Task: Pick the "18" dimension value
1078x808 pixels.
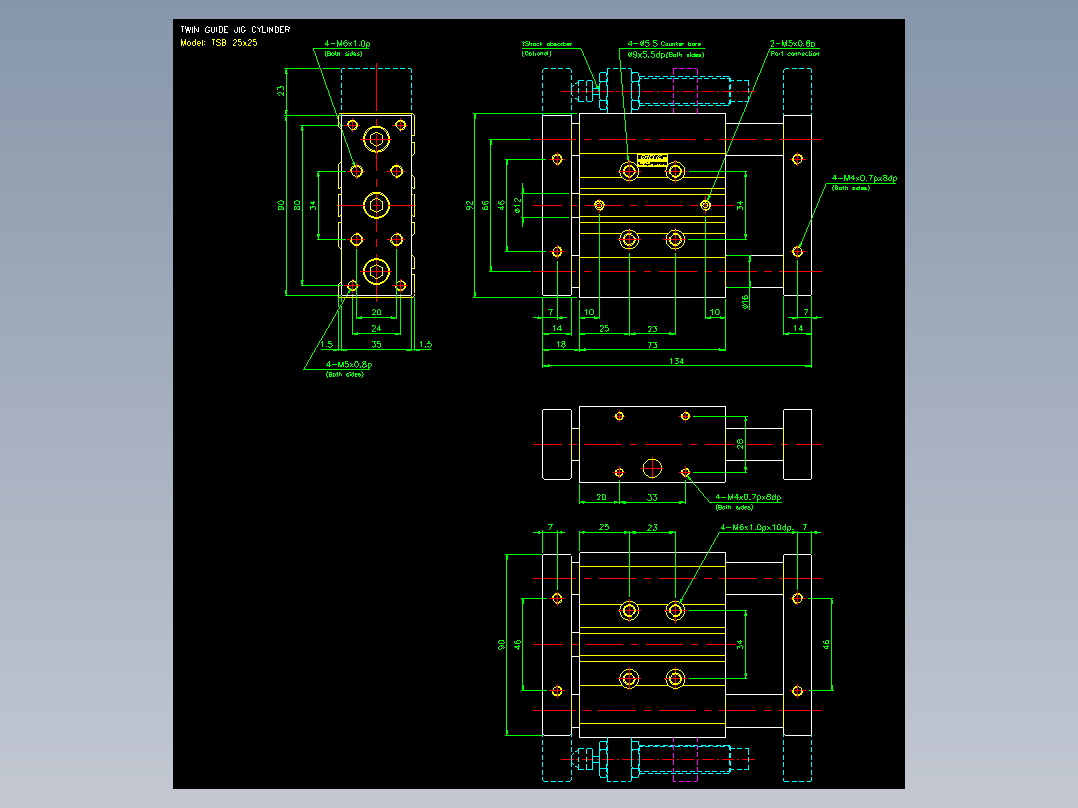Action: (x=561, y=345)
